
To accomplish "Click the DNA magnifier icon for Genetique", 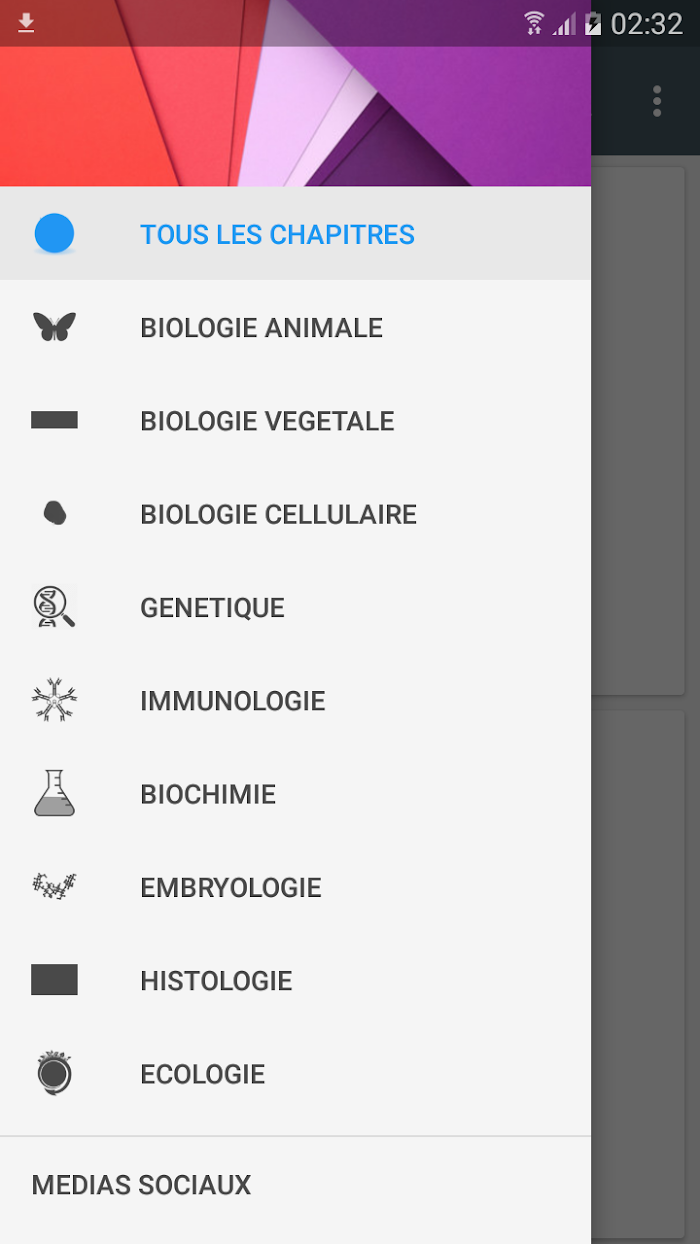I will pyautogui.click(x=54, y=607).
